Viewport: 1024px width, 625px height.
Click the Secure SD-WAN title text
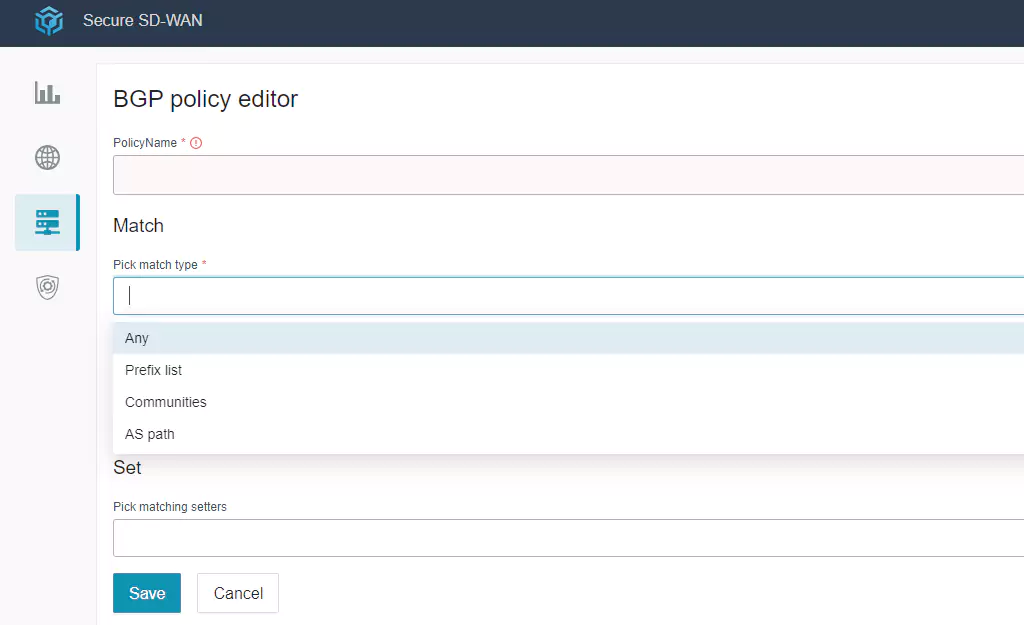click(x=142, y=21)
